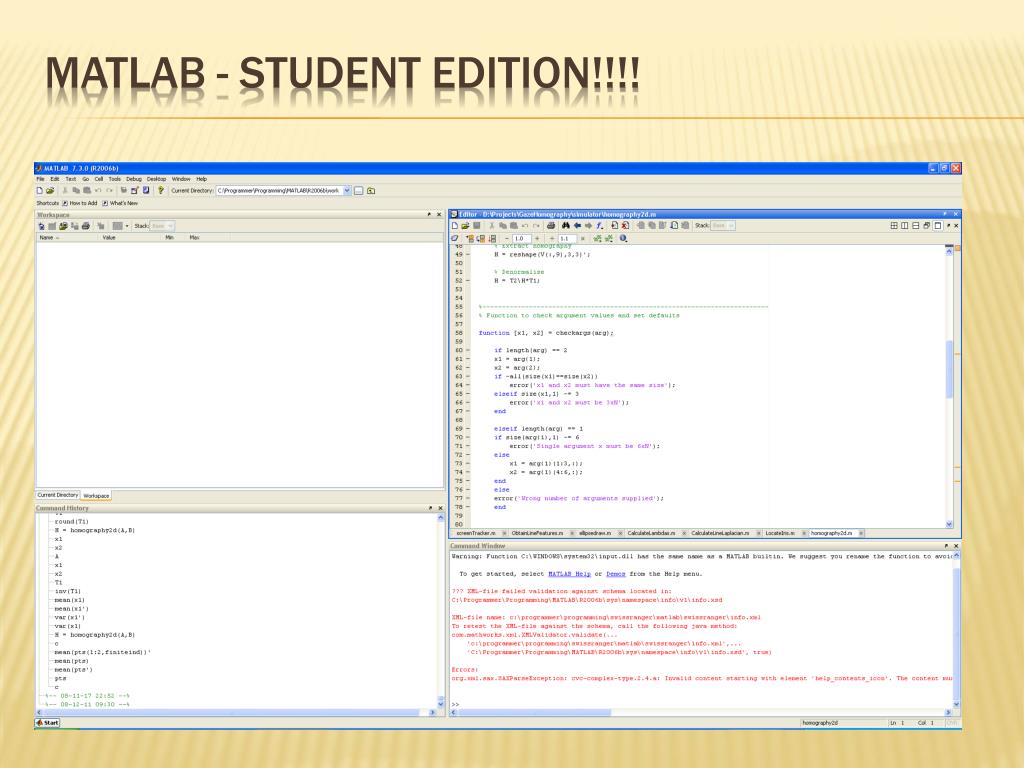Click the How to Add shortcut
Viewport: 1024px width, 768px height.
80,203
